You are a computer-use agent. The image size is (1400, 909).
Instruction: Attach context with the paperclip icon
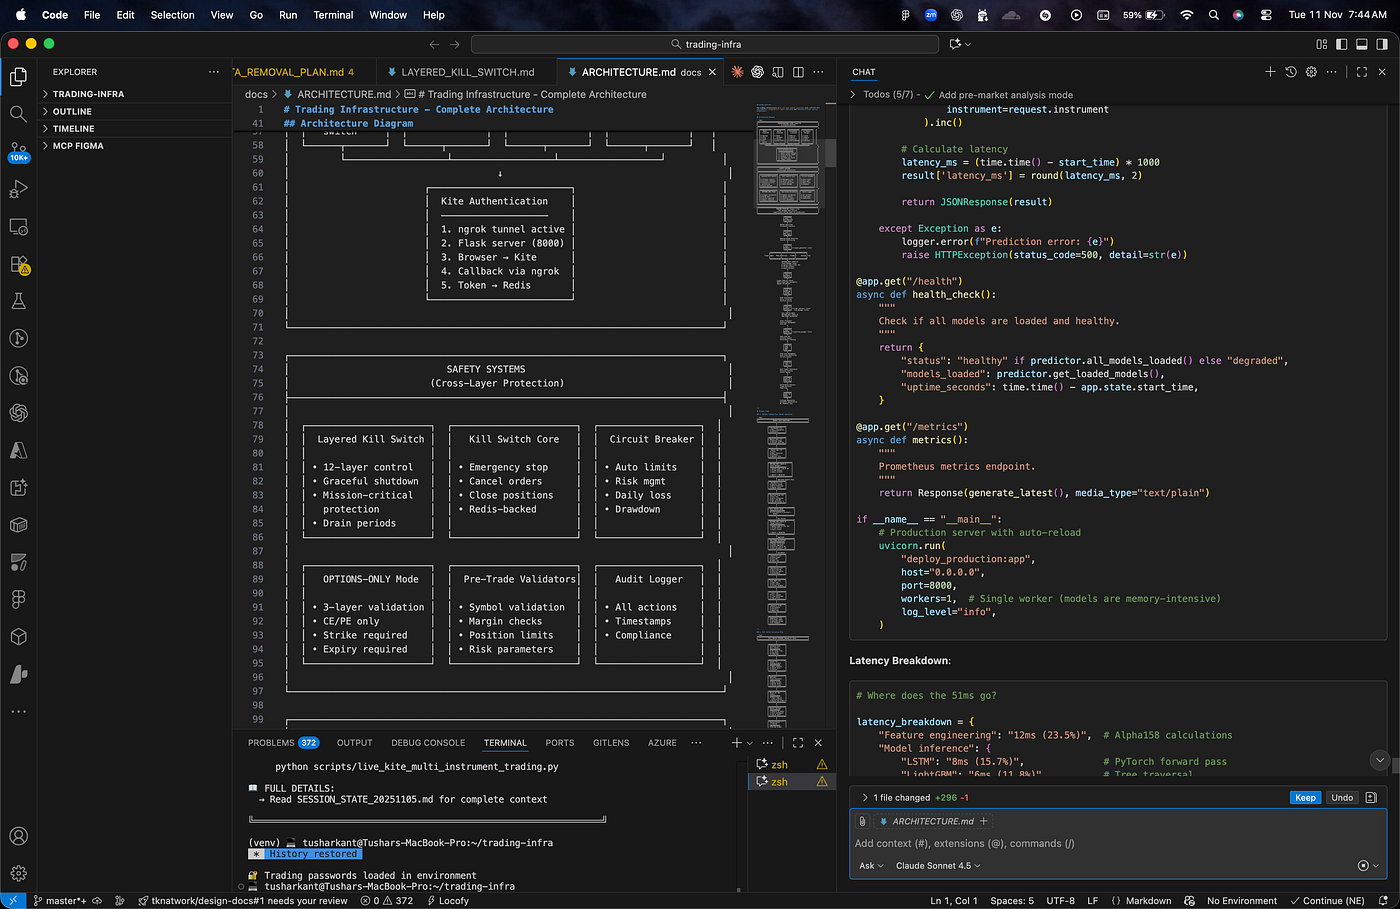(862, 821)
